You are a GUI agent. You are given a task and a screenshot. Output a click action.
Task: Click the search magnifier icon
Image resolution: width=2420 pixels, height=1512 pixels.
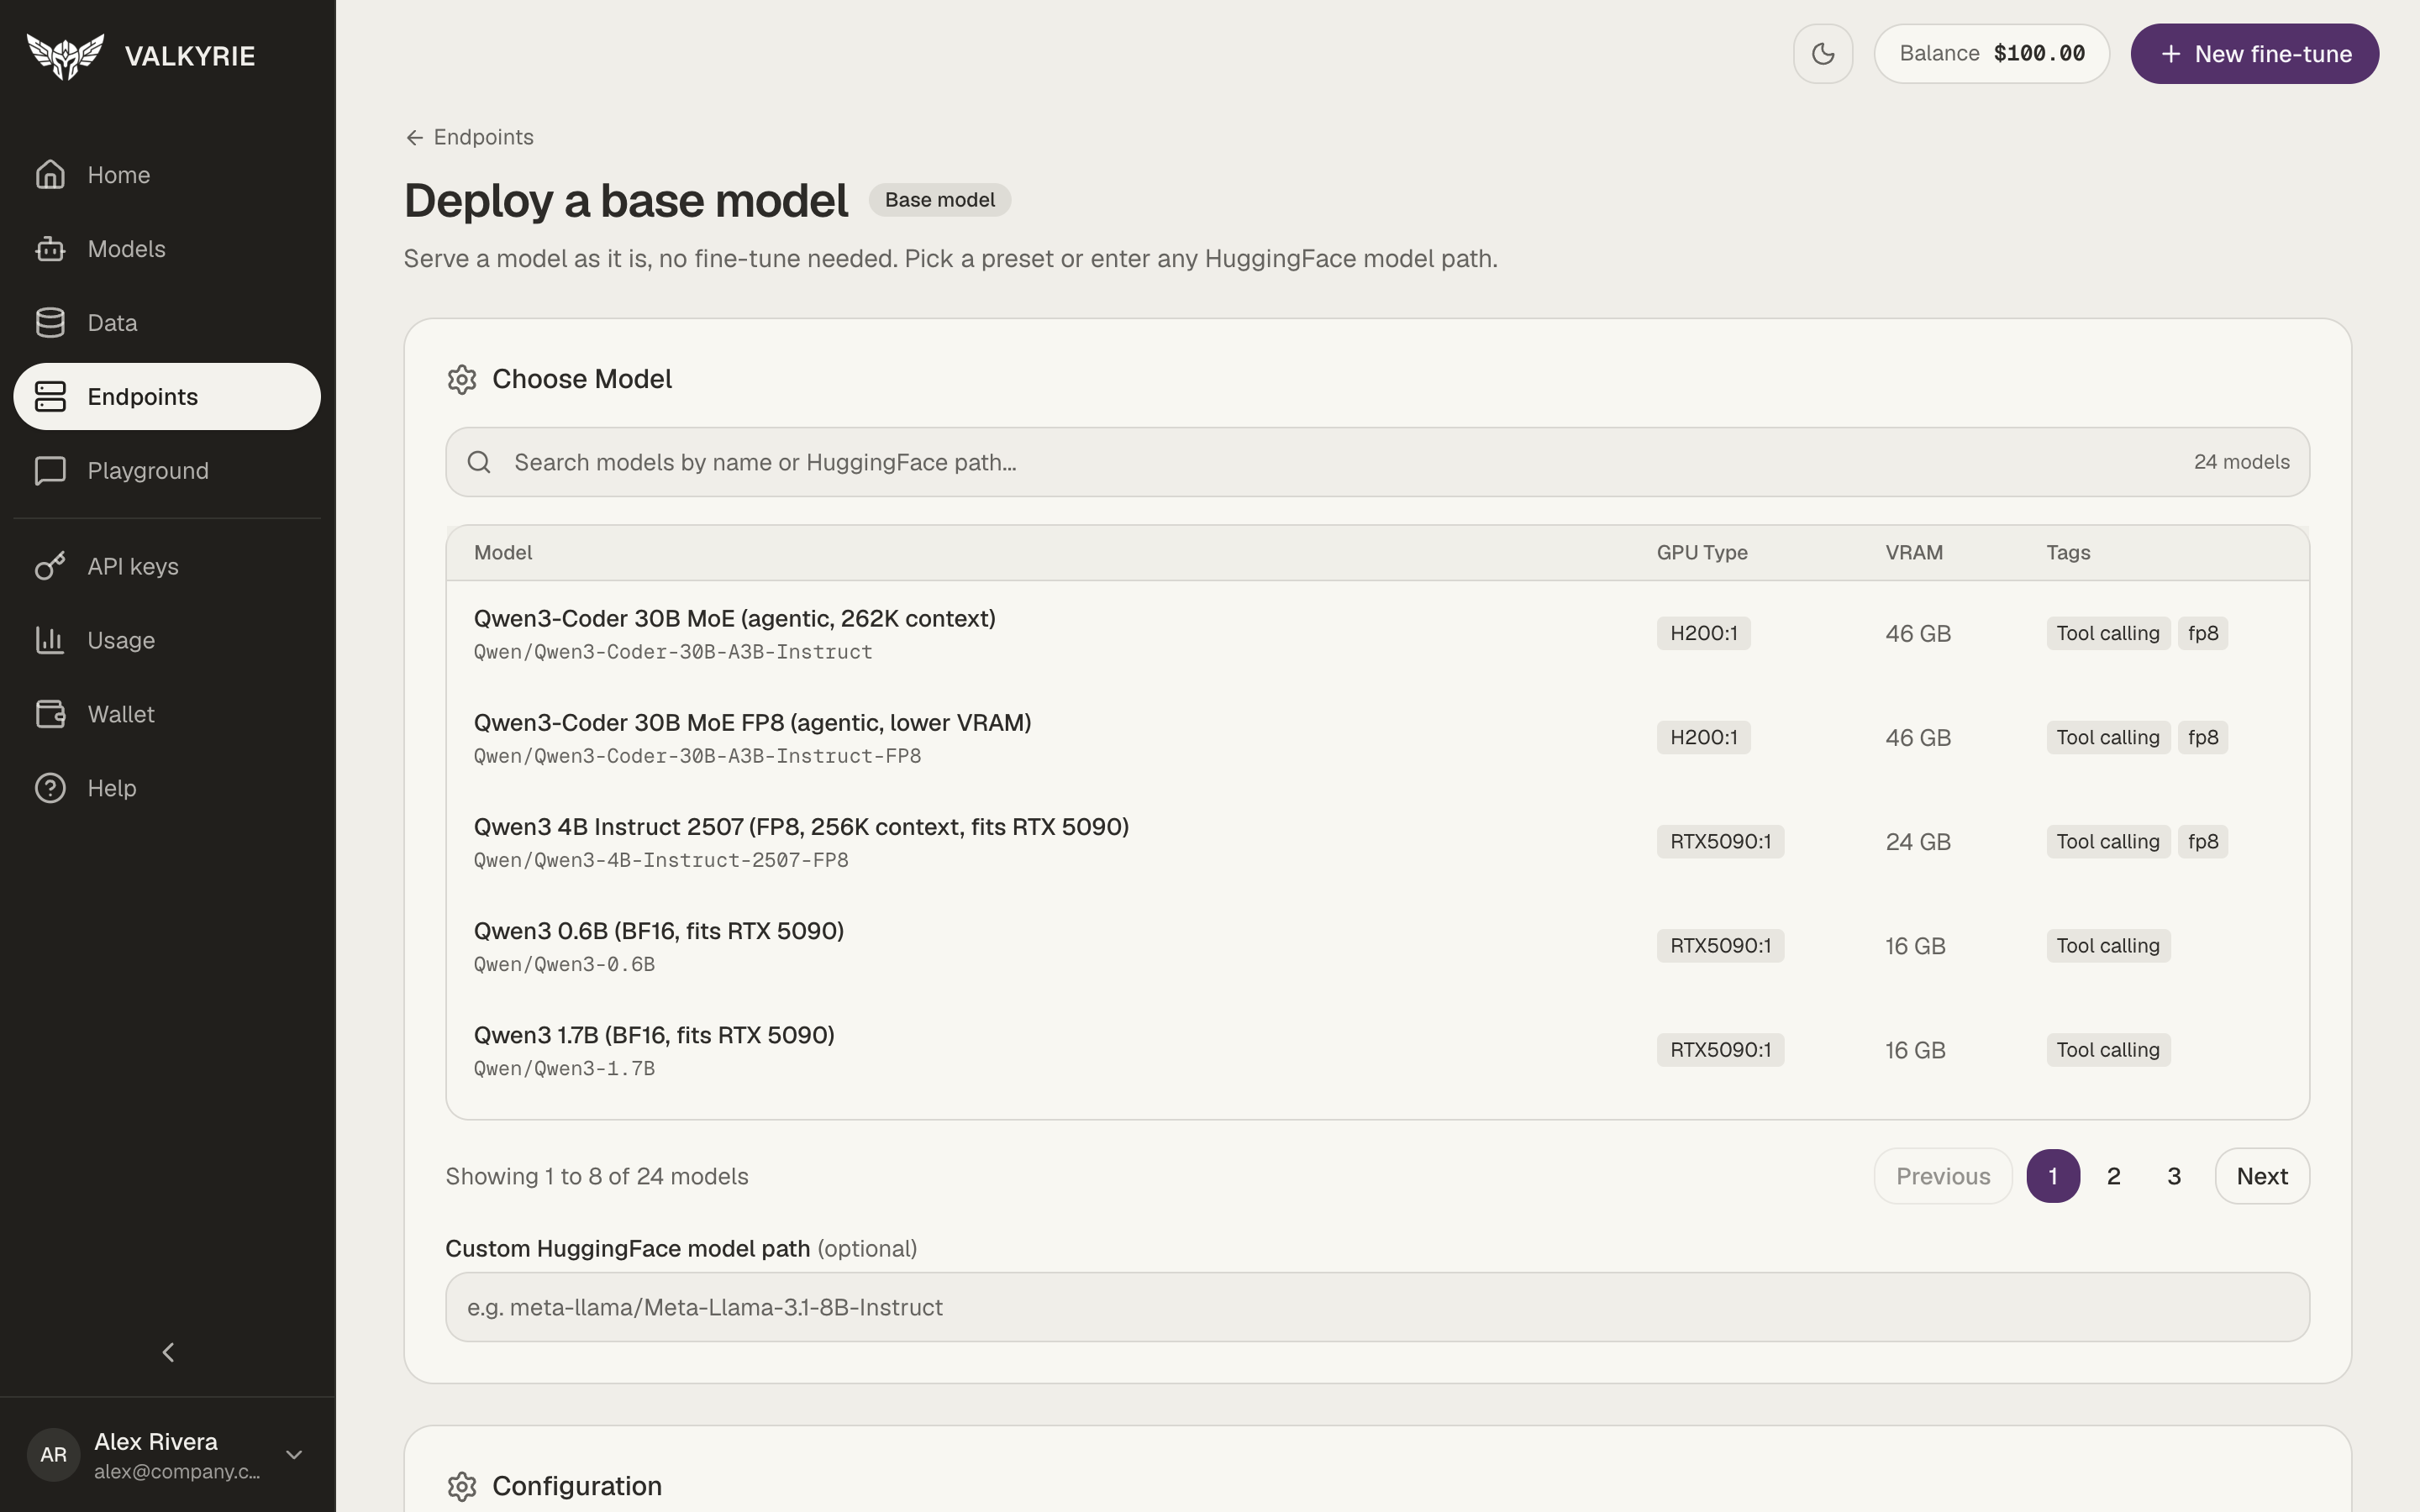pyautogui.click(x=479, y=462)
